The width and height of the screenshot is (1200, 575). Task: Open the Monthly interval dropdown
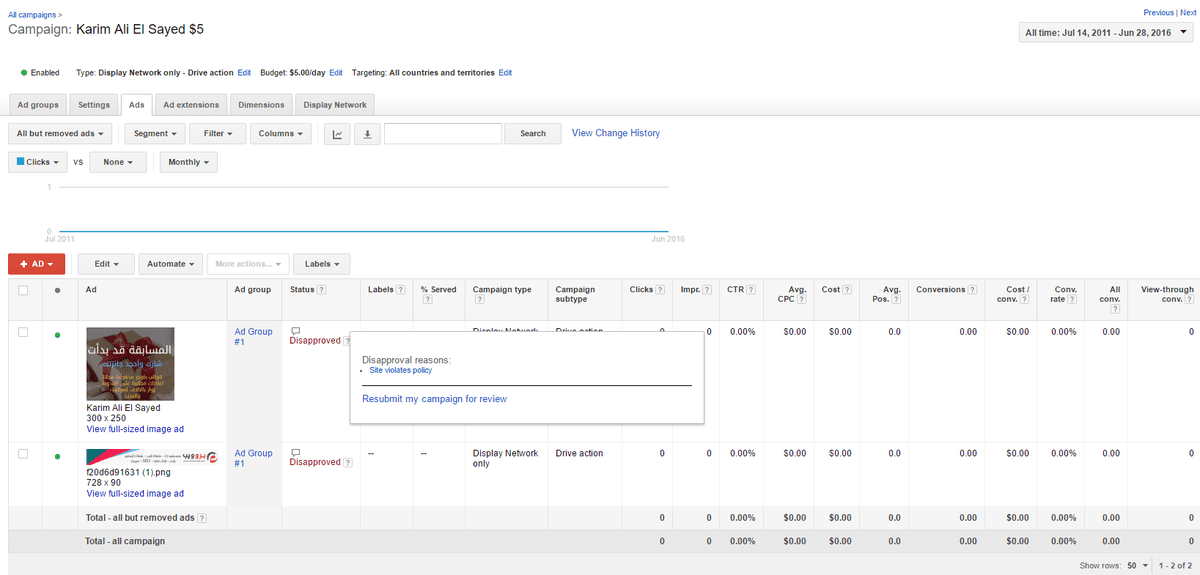(x=188, y=162)
